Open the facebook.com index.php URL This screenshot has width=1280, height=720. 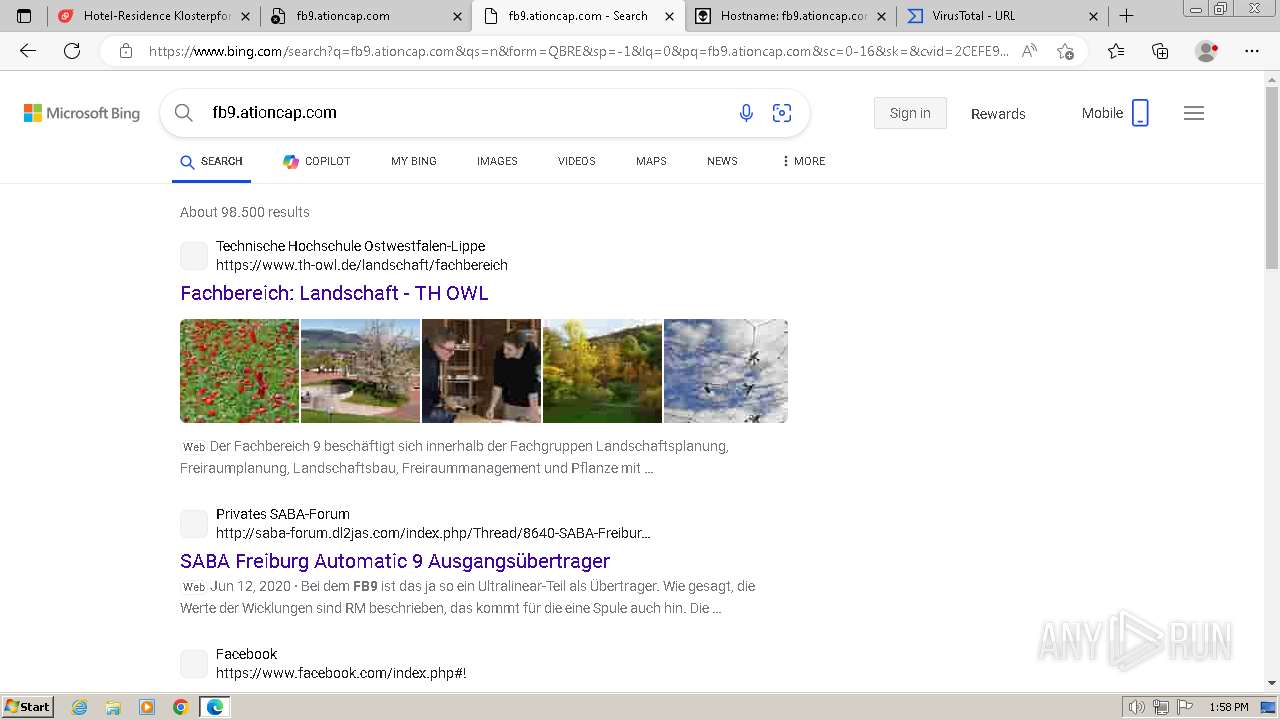coord(341,673)
